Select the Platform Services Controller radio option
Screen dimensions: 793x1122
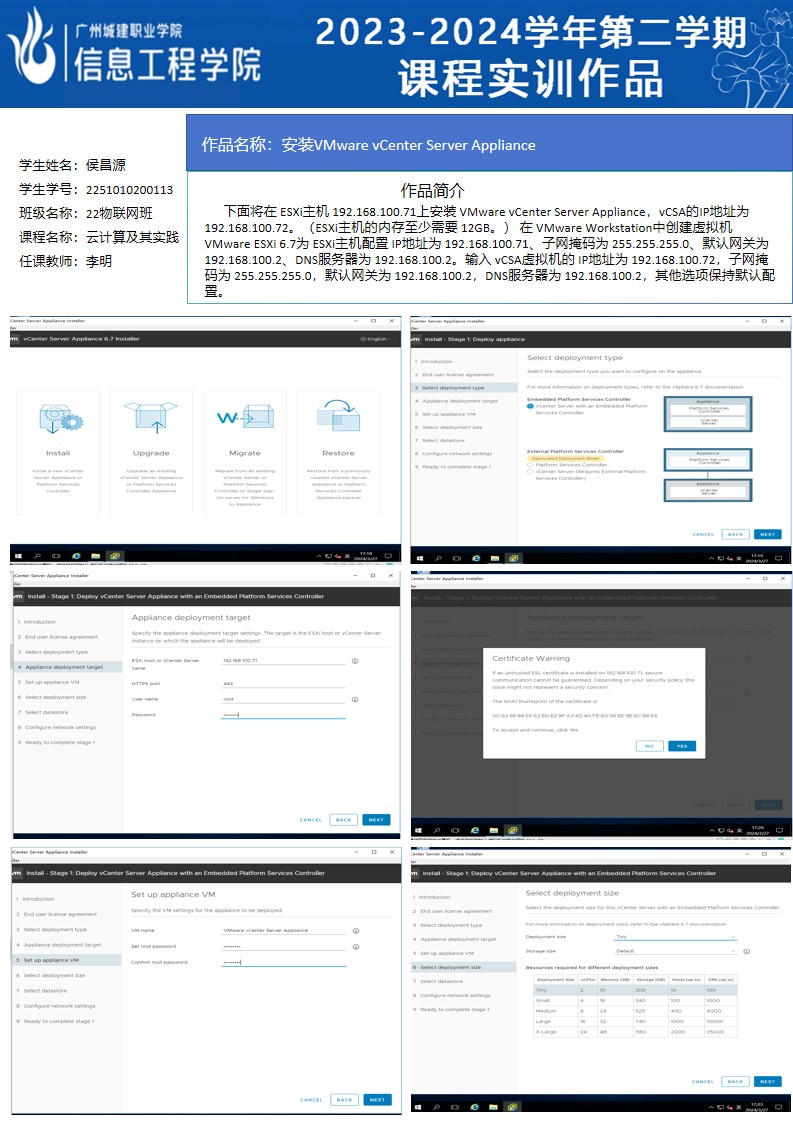[530, 465]
